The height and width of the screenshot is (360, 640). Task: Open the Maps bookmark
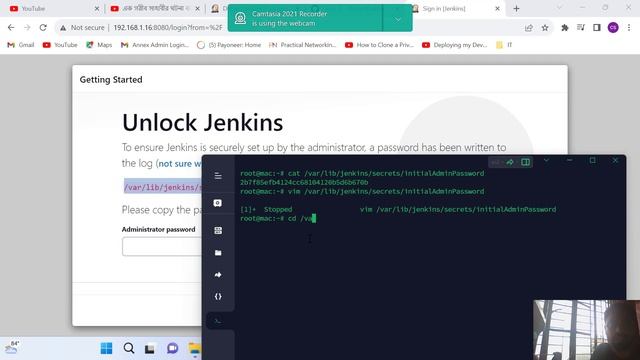coord(99,45)
